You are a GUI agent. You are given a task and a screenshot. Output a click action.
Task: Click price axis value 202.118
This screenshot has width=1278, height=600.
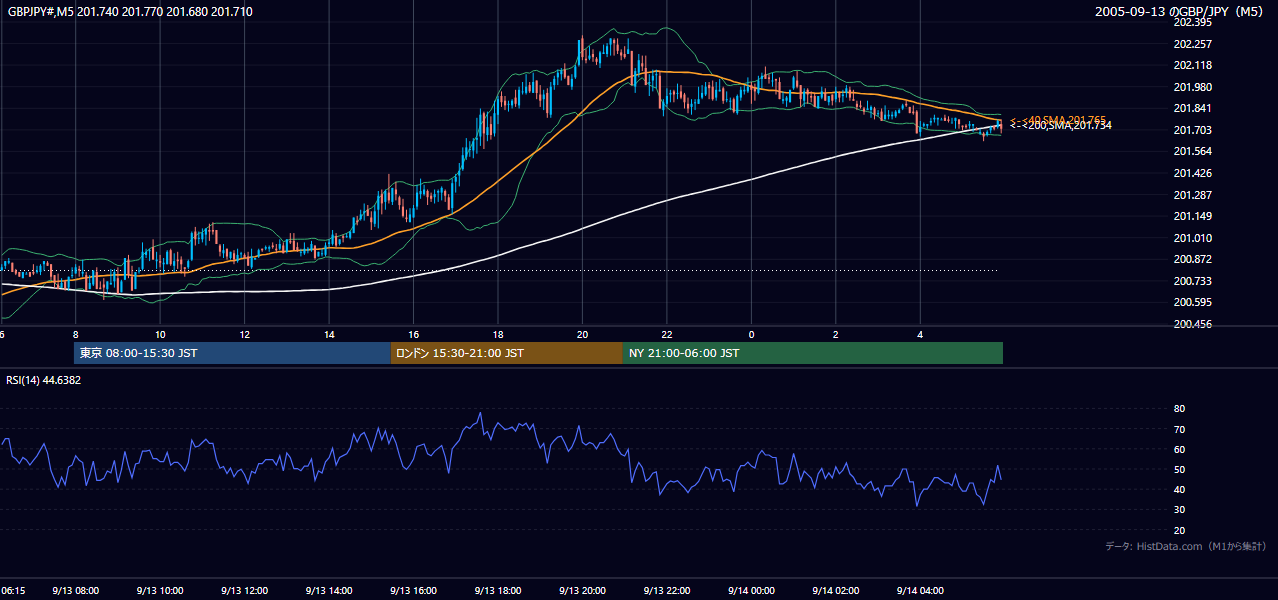point(1192,65)
